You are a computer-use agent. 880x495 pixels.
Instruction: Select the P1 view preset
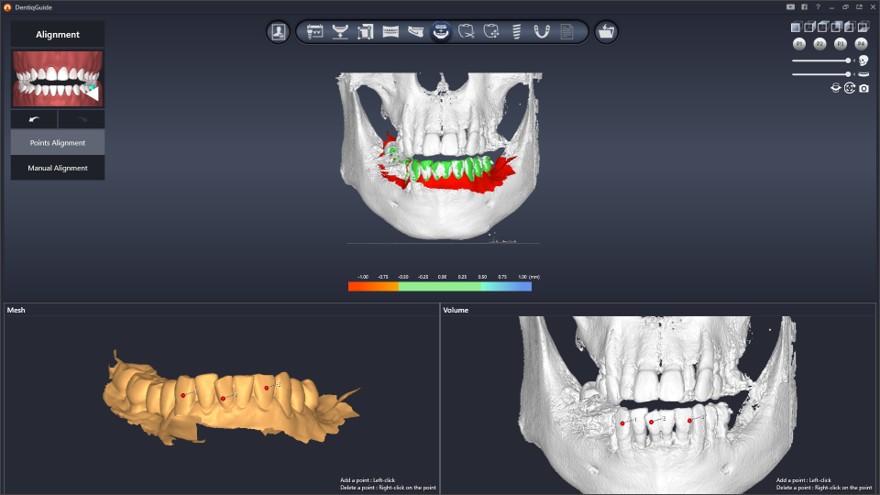pos(799,44)
